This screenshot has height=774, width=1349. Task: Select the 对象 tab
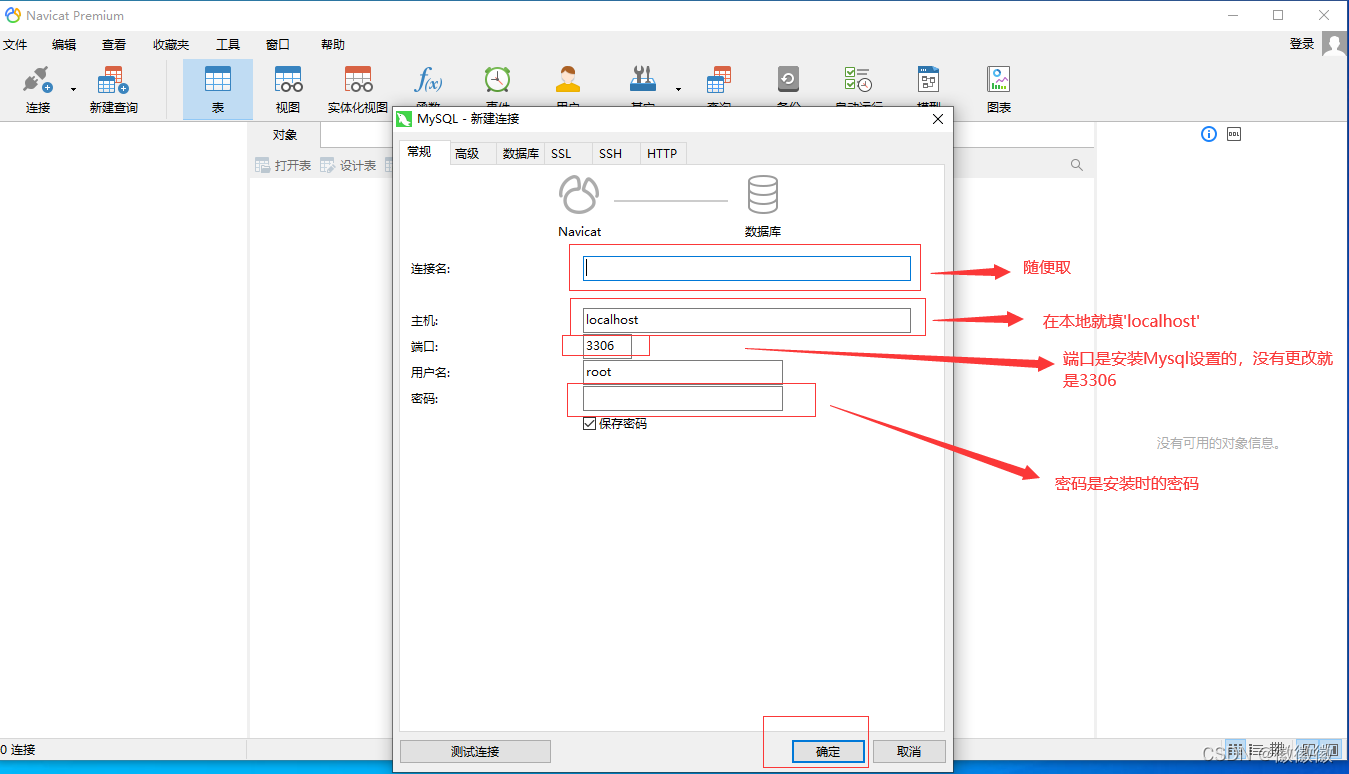(x=285, y=135)
